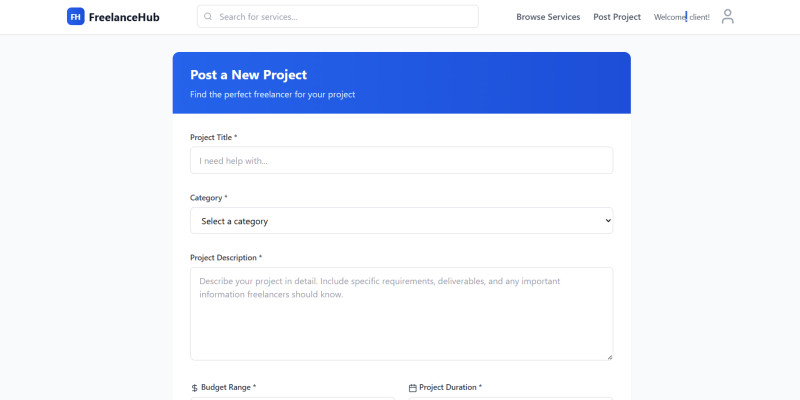The width and height of the screenshot is (800, 400).
Task: Click the Category field label
Action: pyautogui.click(x=206, y=198)
